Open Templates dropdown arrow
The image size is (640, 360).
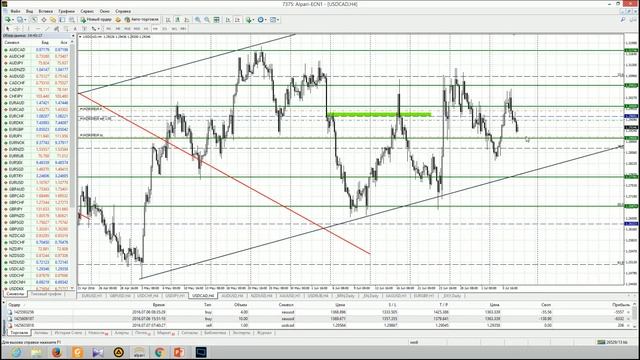click(278, 20)
